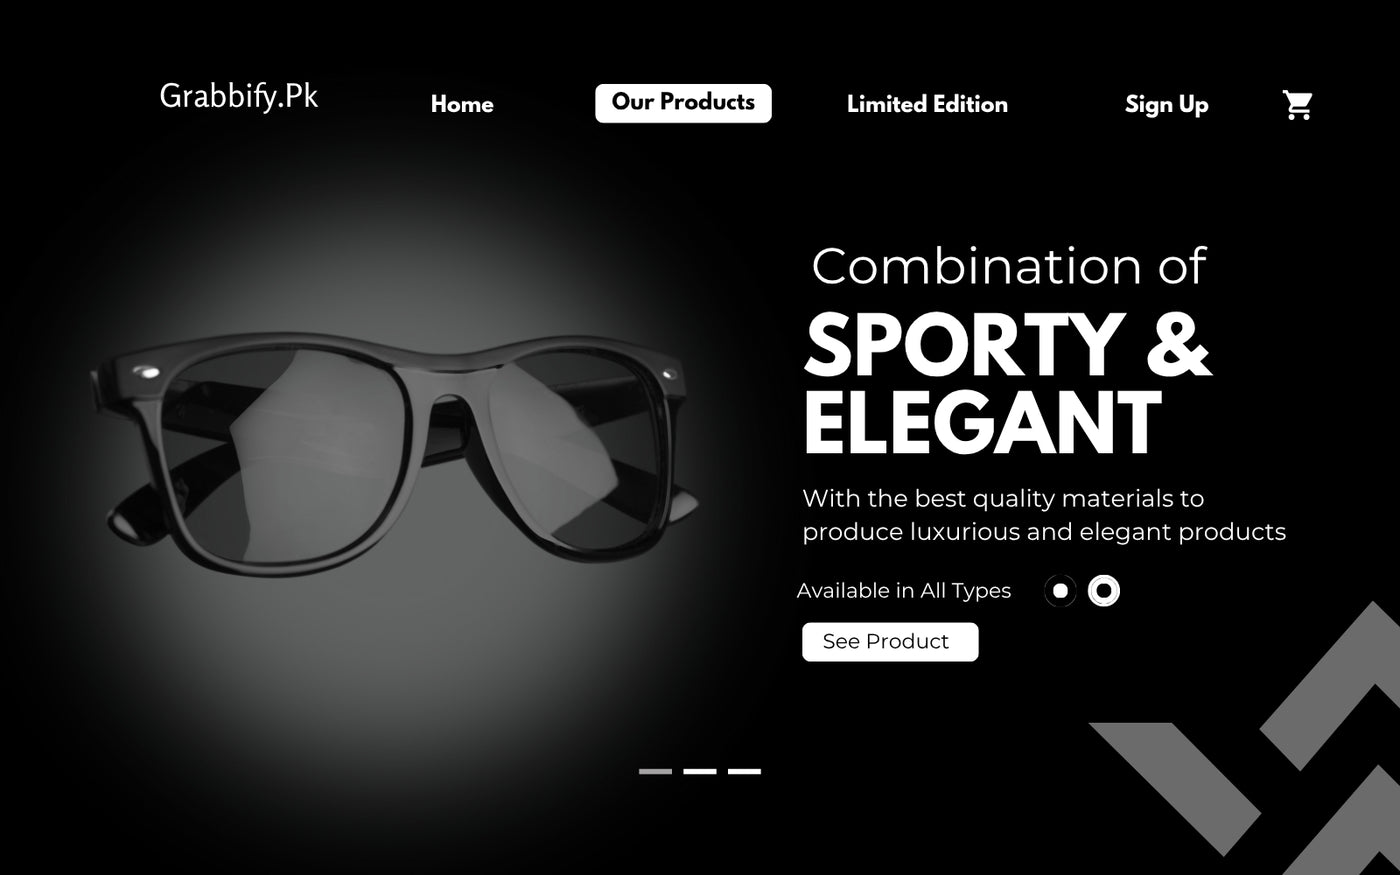Screen dimensions: 1400x875
Task: Click the SPORTY & ELEGANT headline
Action: (x=1007, y=383)
